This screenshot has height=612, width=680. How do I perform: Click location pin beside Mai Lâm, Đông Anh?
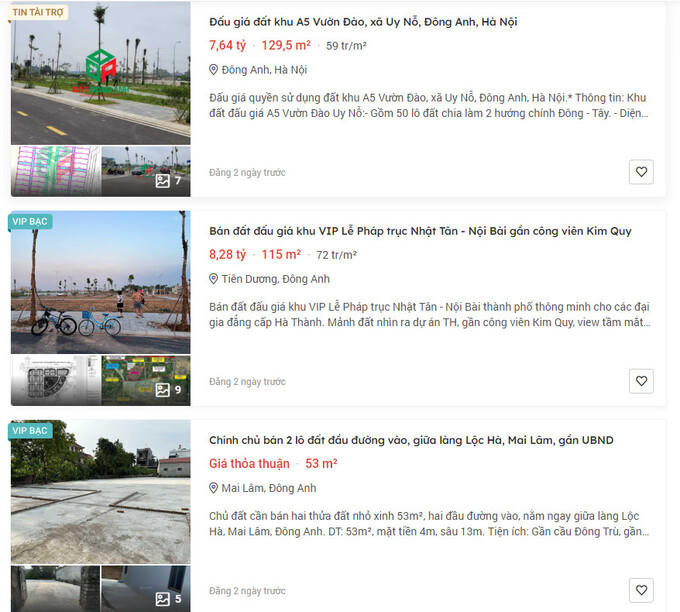pyautogui.click(x=213, y=488)
